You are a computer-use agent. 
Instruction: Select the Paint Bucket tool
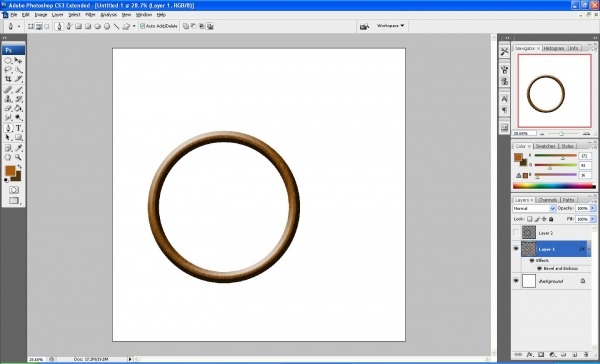coord(18,108)
